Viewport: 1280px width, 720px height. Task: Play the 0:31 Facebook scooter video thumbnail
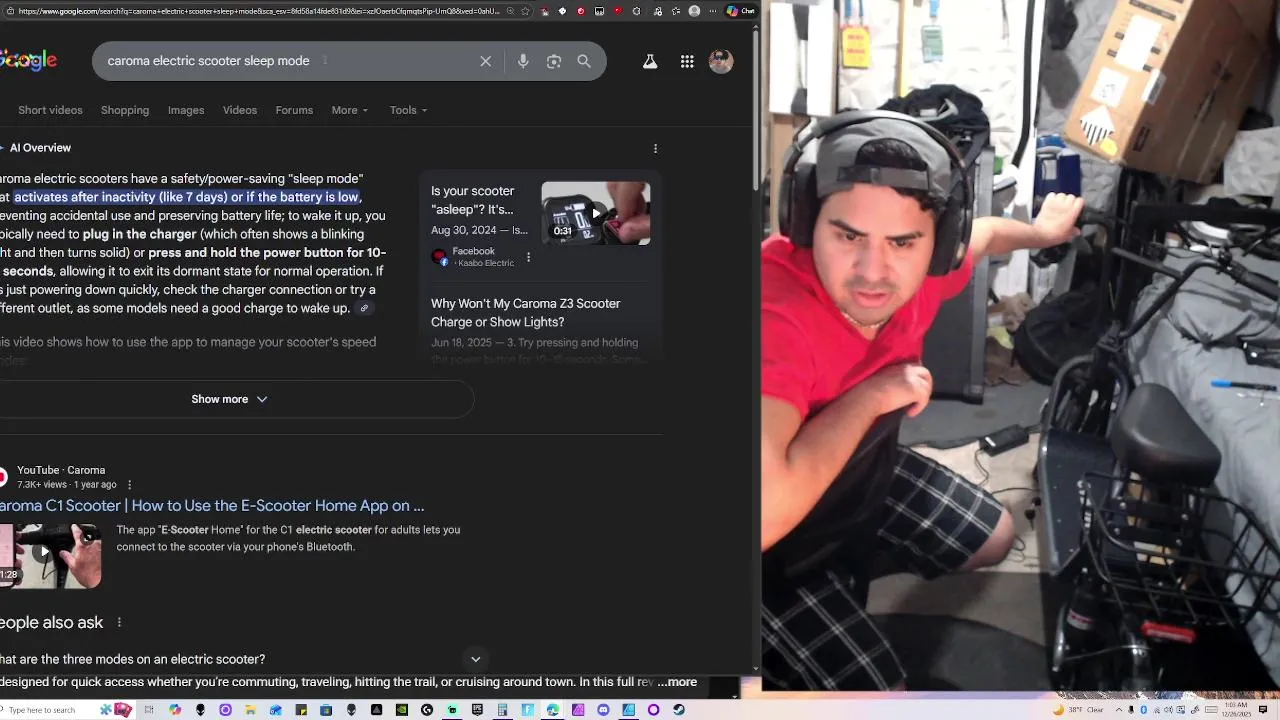(596, 213)
